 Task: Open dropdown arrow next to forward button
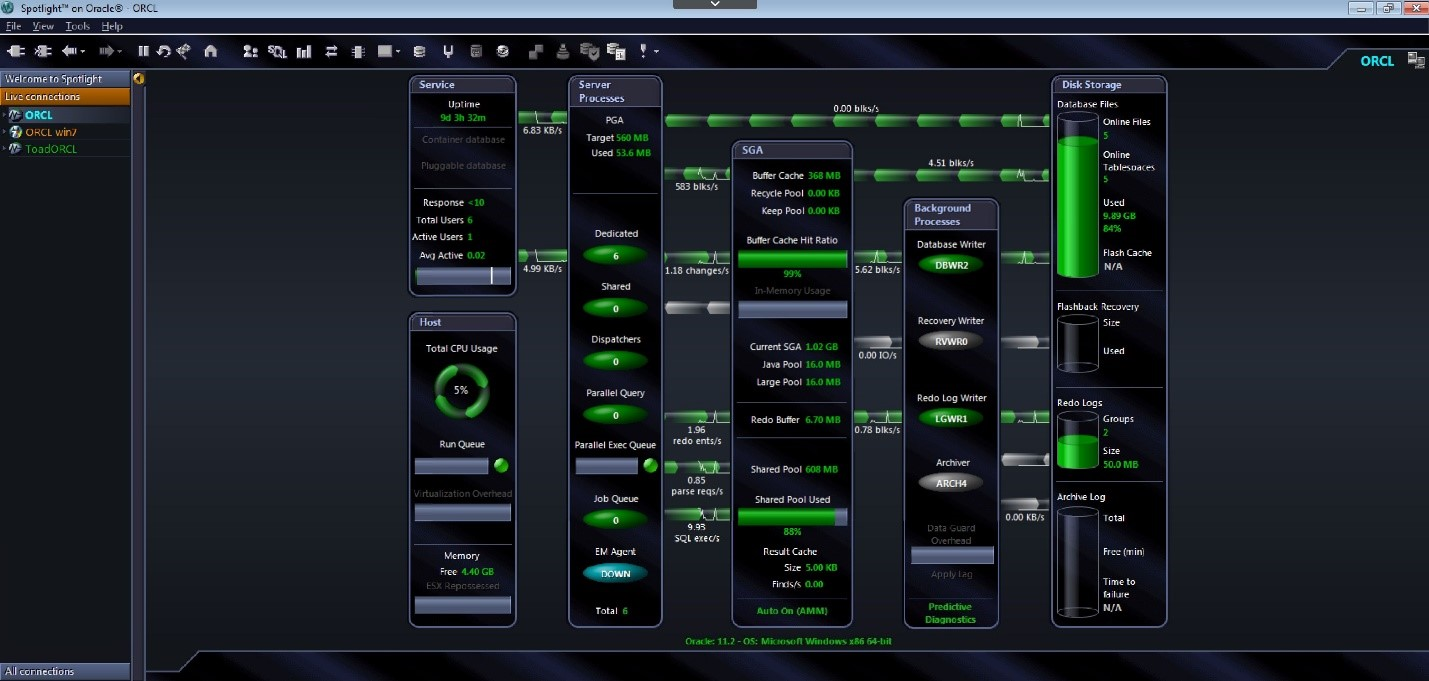click(119, 51)
